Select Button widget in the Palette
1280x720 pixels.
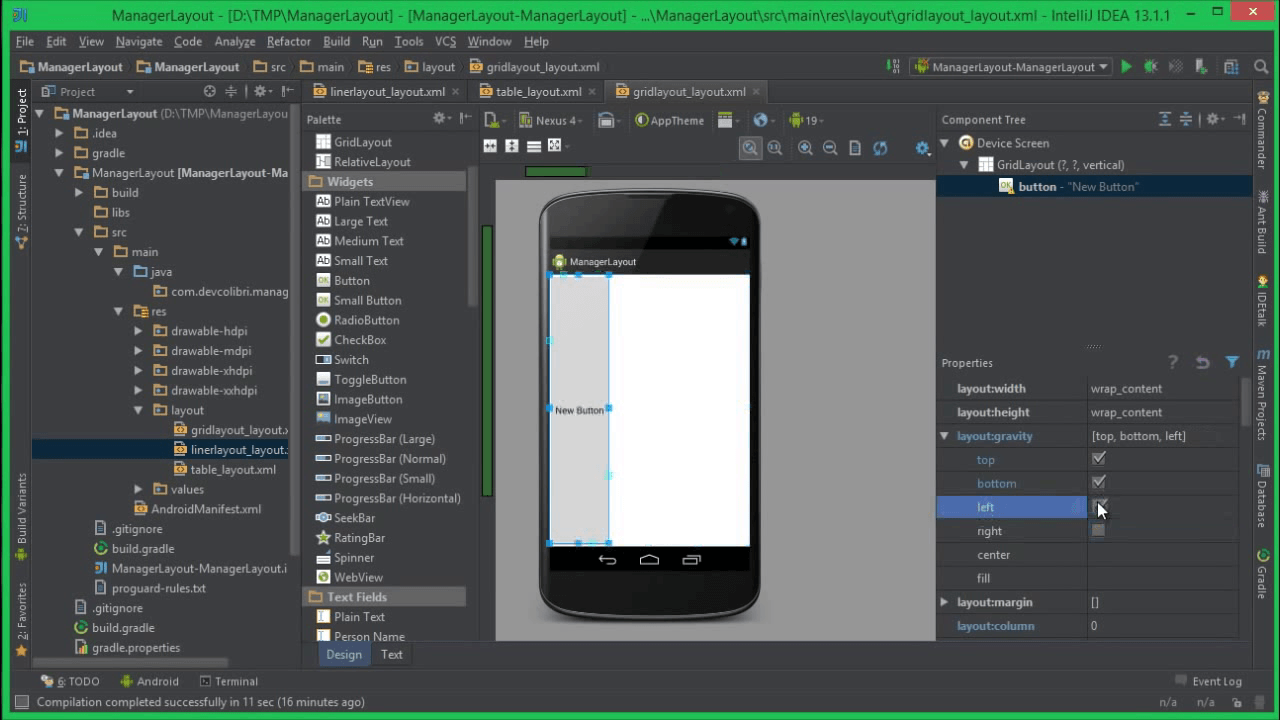(352, 280)
